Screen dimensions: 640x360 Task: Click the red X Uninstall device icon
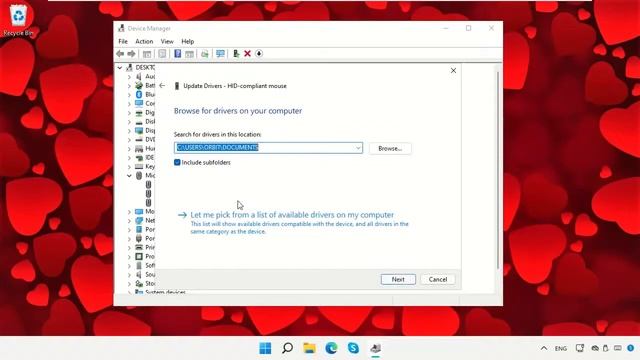point(247,54)
